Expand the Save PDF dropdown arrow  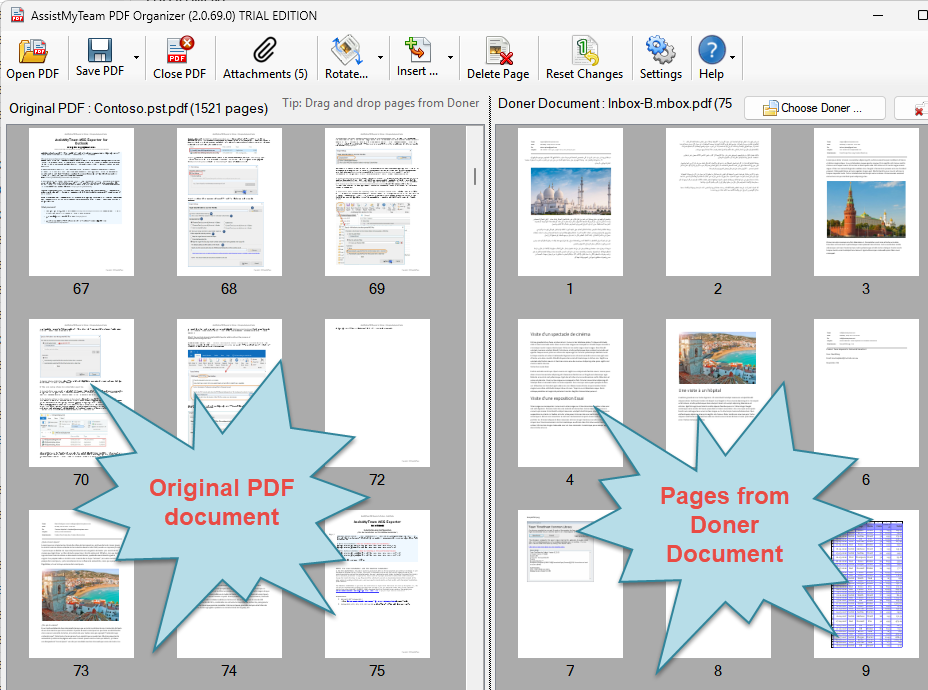click(x=135, y=58)
